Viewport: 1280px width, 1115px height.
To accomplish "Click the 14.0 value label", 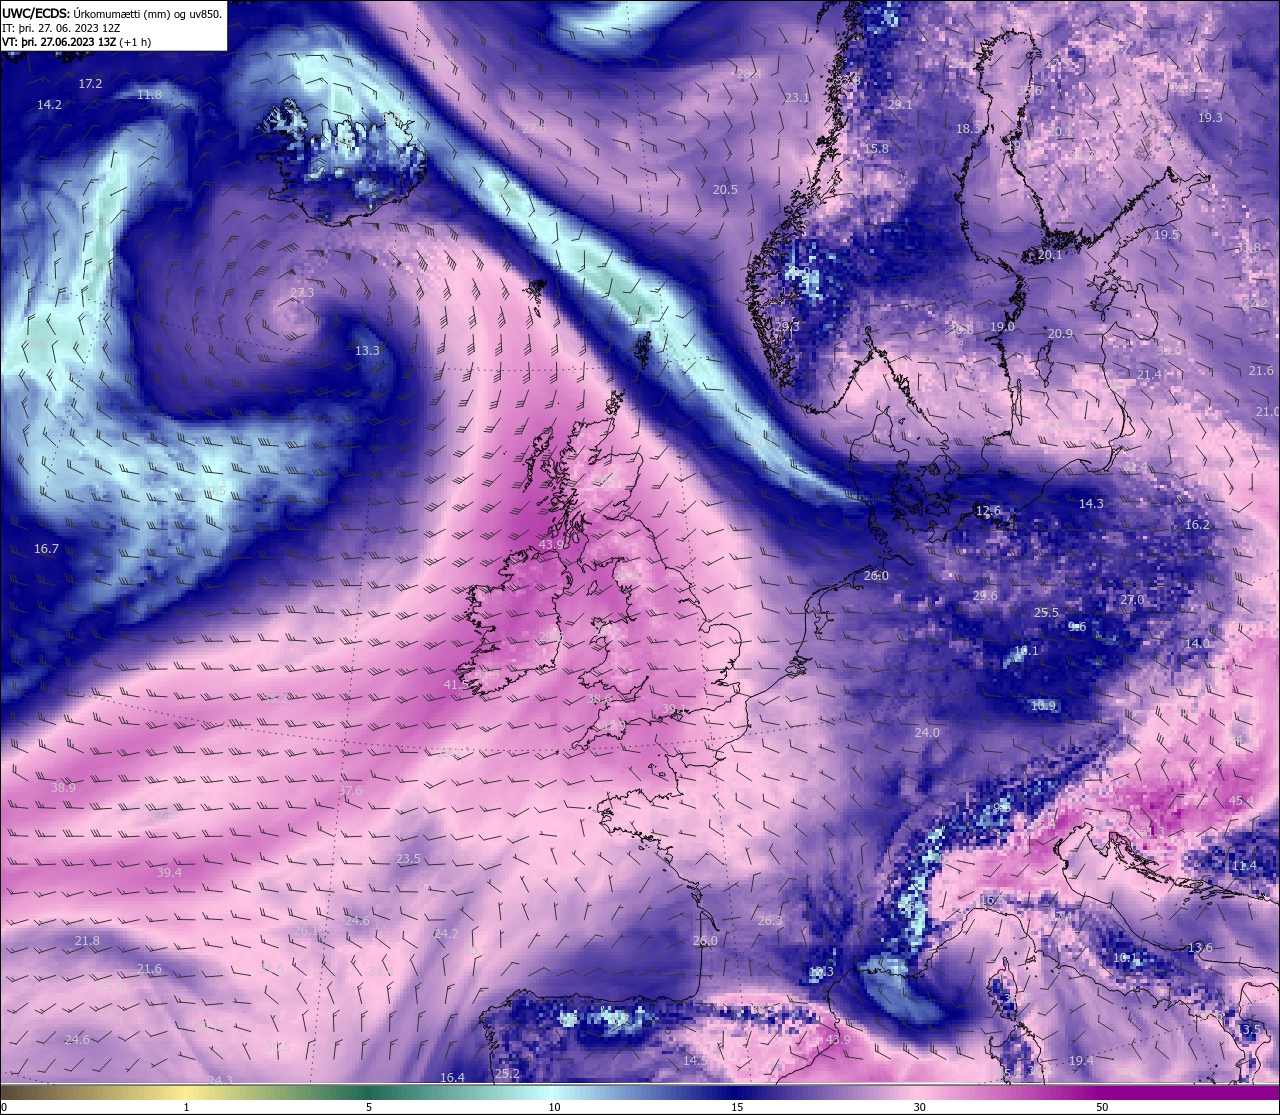I will pos(1197,644).
